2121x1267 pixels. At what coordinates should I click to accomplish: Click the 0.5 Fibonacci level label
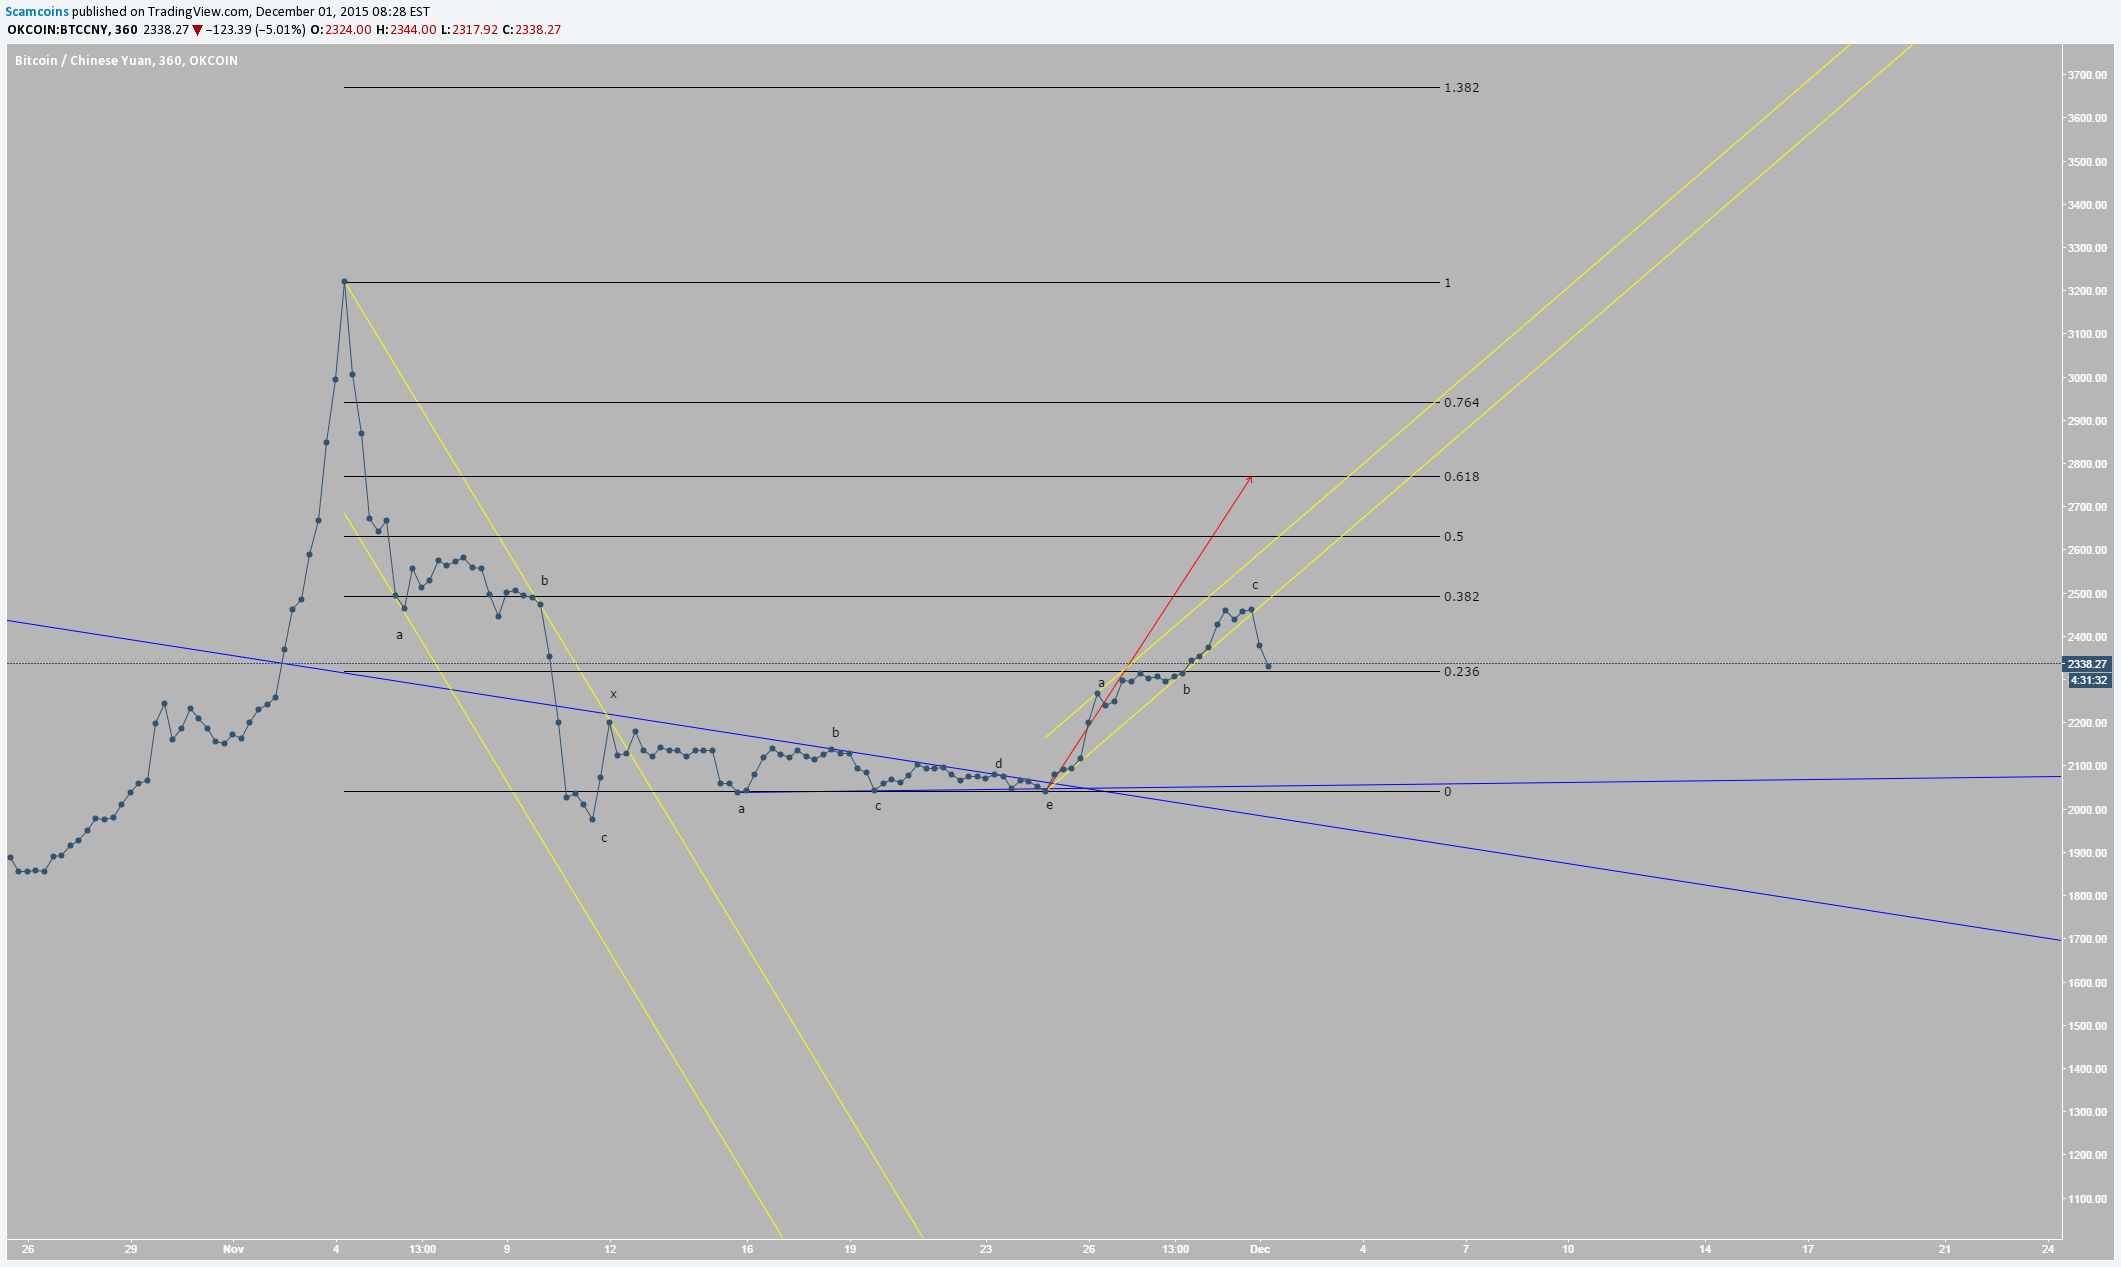[1453, 537]
